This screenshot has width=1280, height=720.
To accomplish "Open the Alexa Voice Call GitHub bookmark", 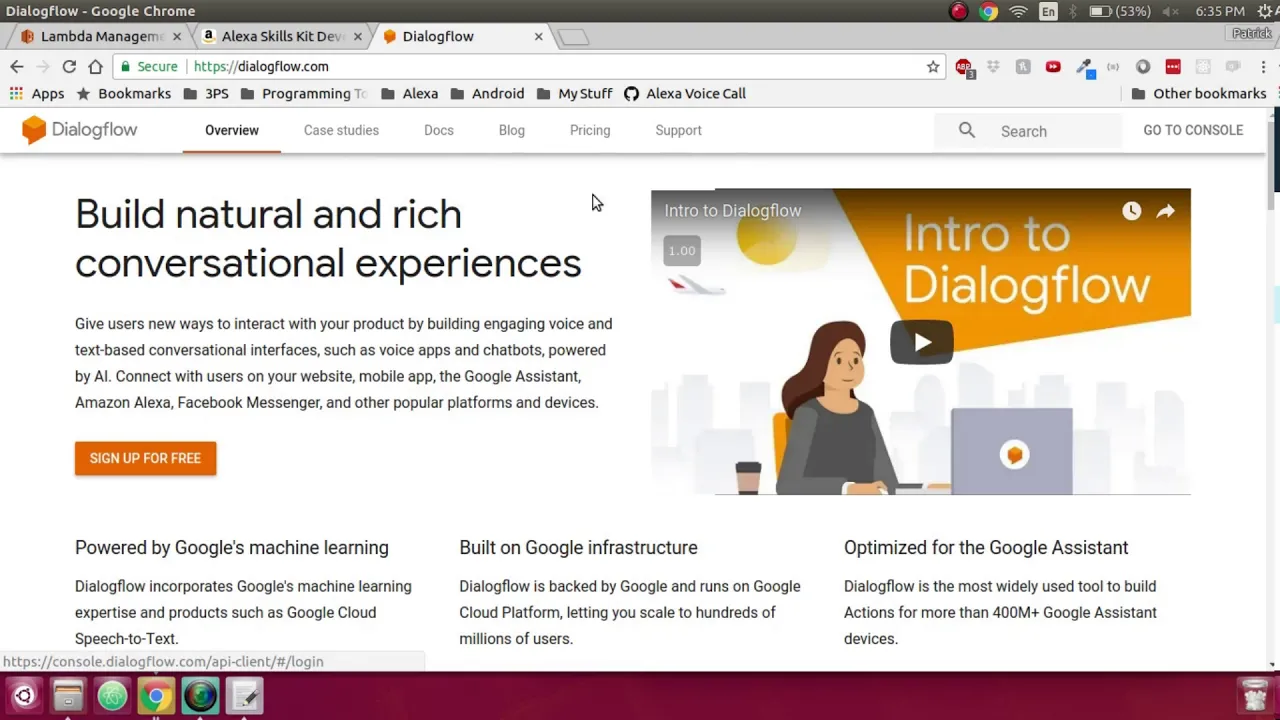I will [685, 93].
